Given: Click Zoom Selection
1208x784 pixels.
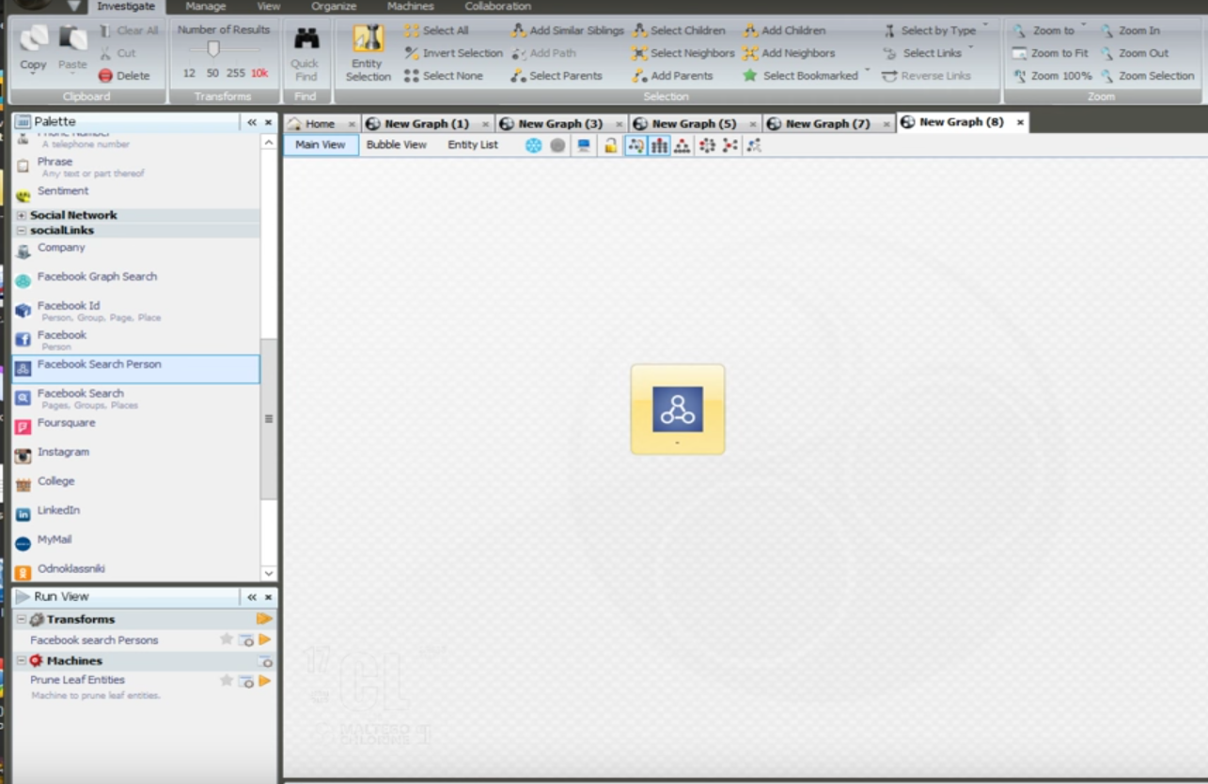Looking at the screenshot, I should 1148,76.
